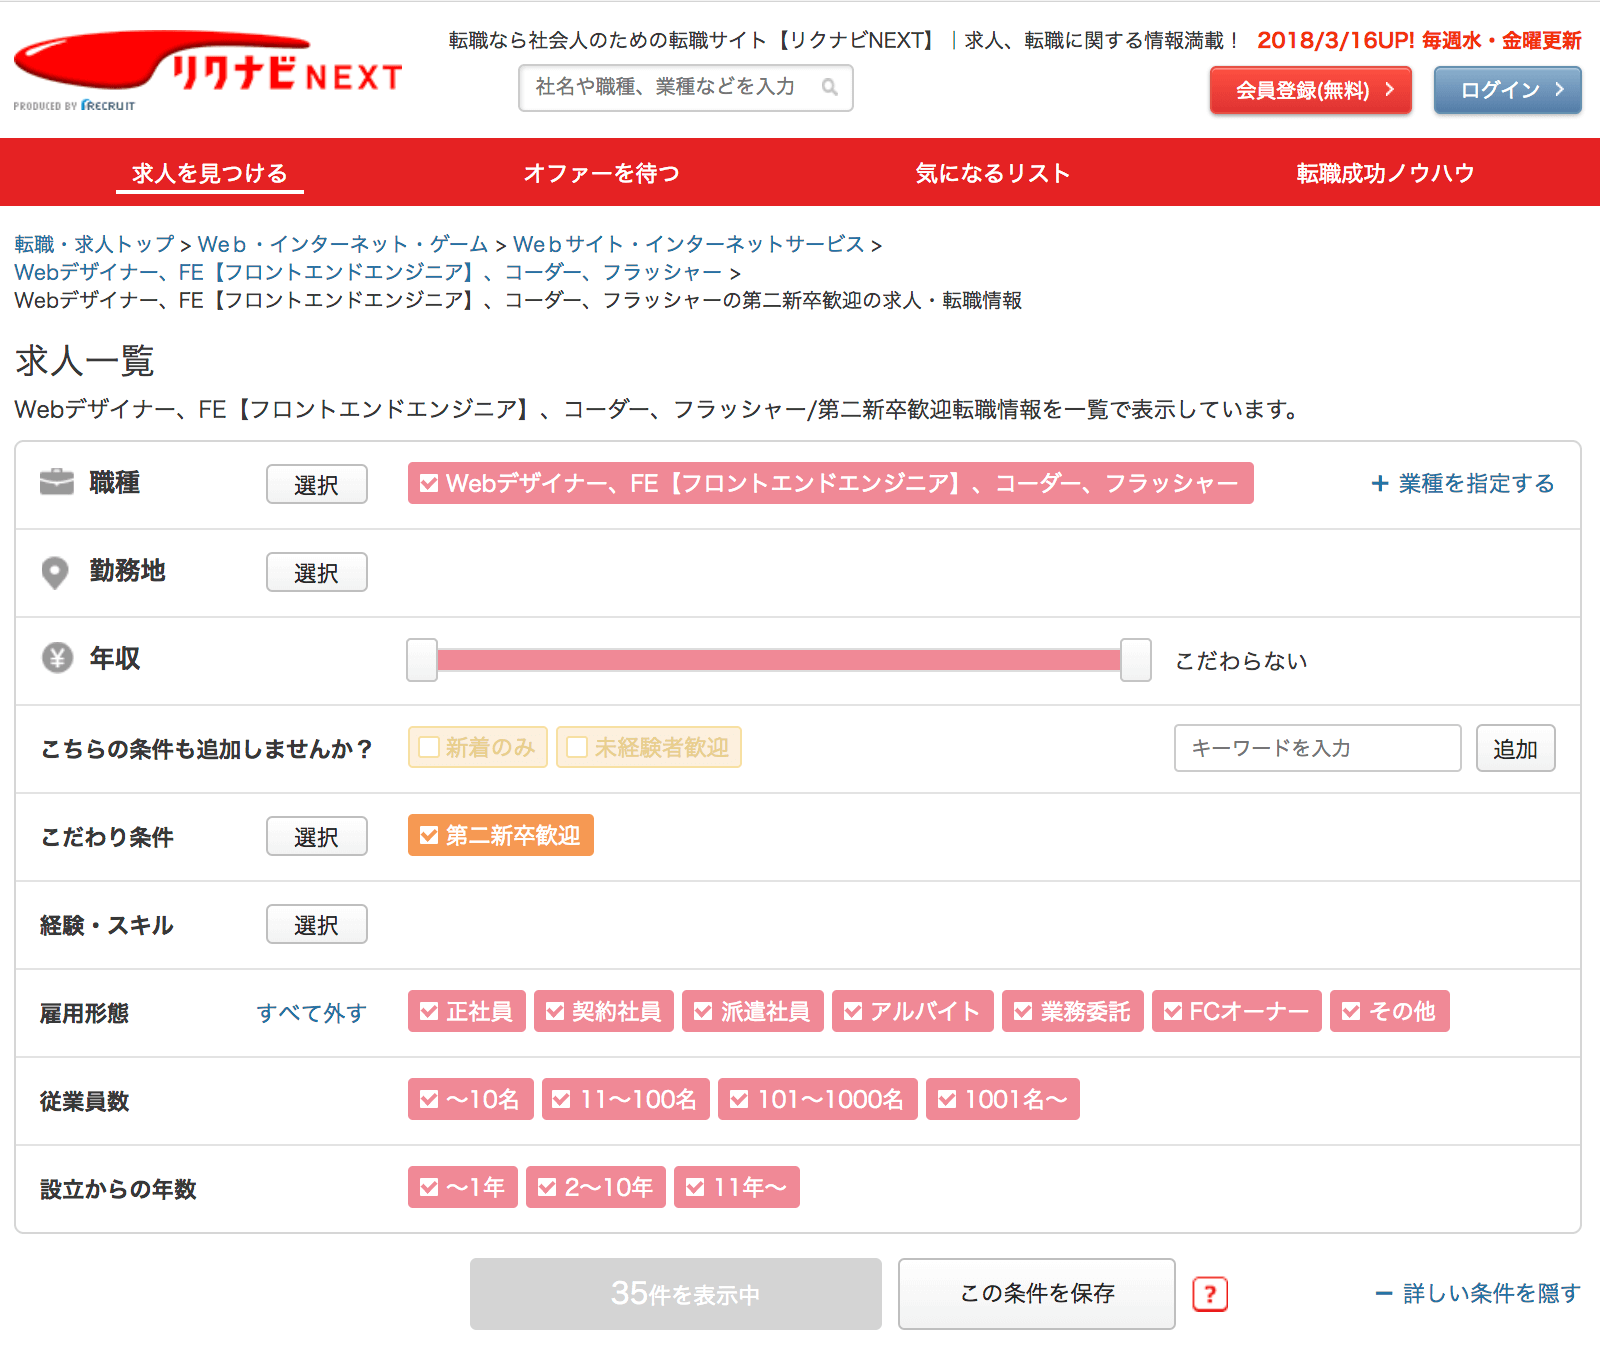
Task: Click the pink 年収 slider track
Action: [779, 660]
